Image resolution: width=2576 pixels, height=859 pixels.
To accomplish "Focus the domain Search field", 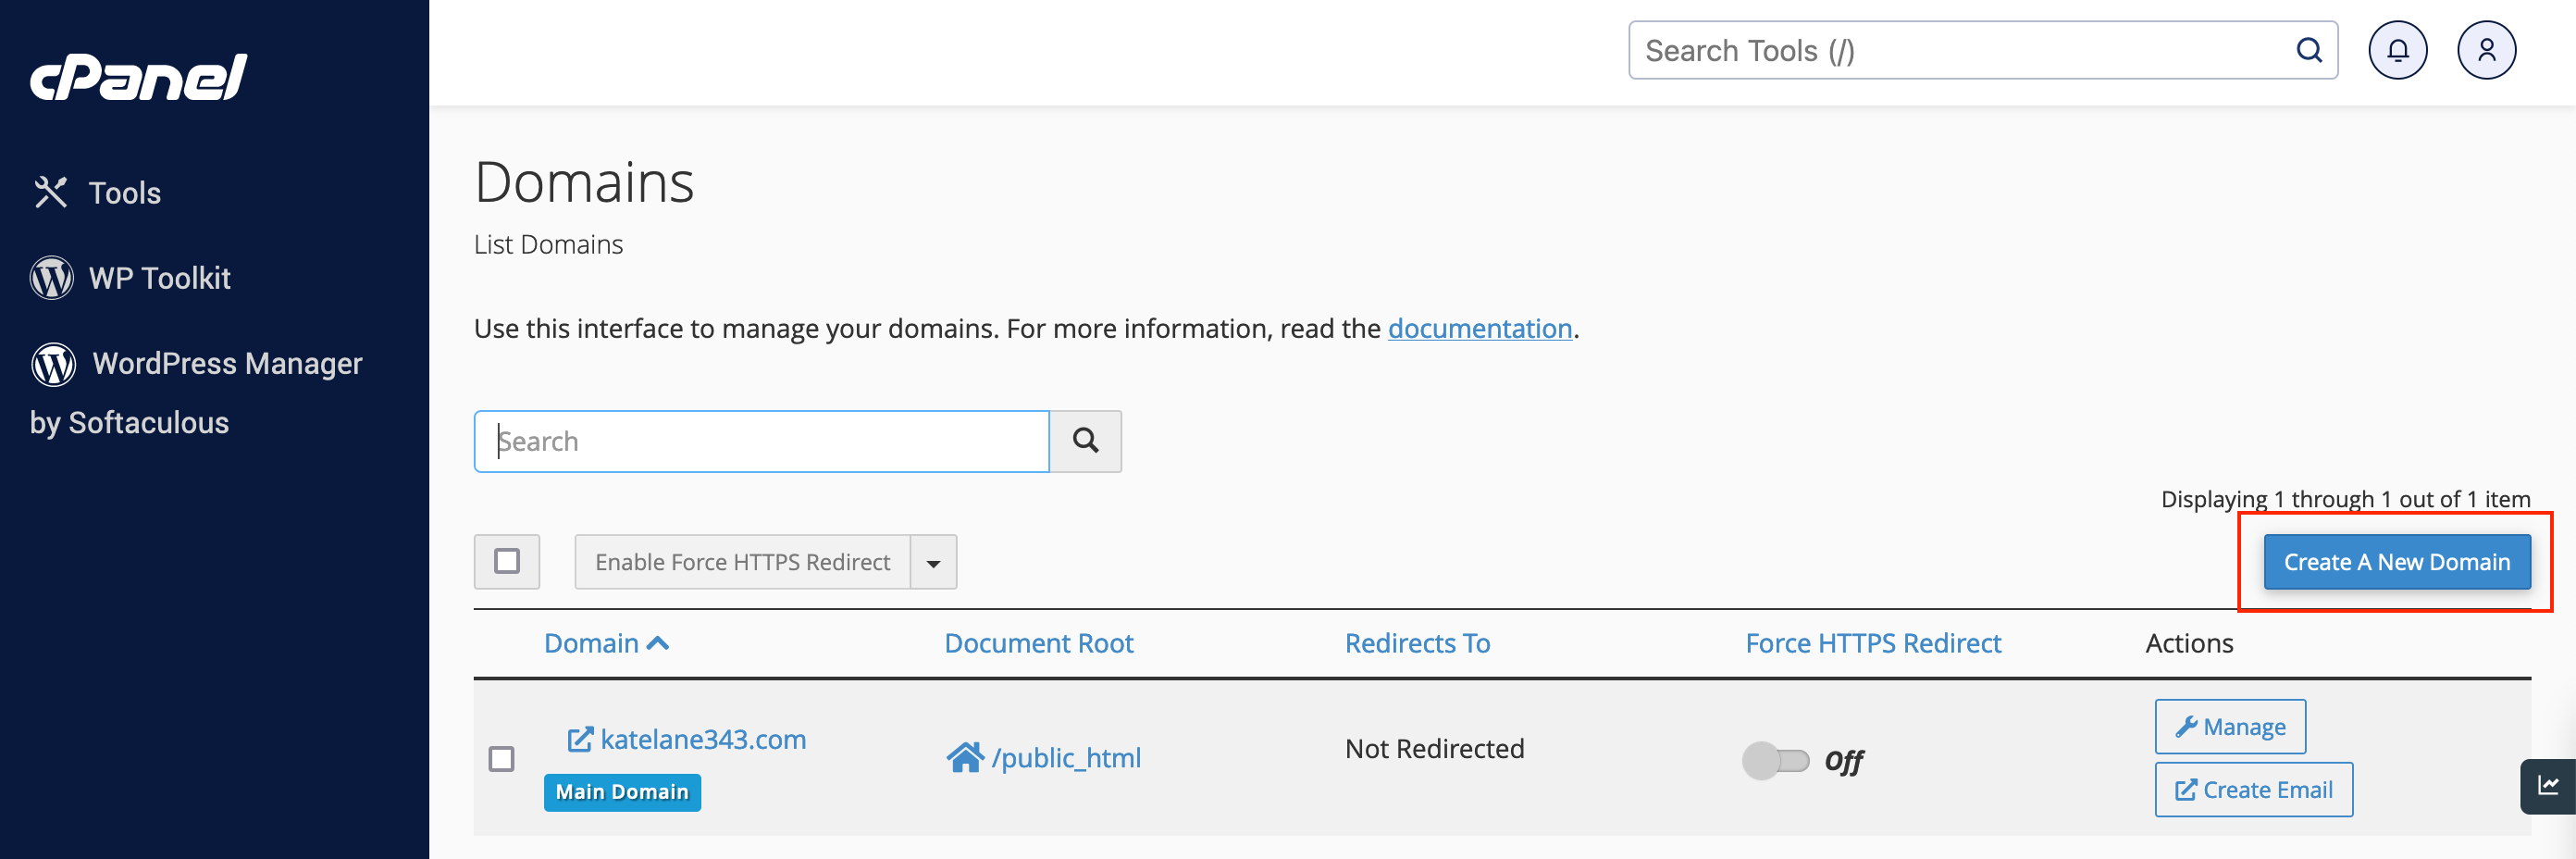I will (x=761, y=441).
